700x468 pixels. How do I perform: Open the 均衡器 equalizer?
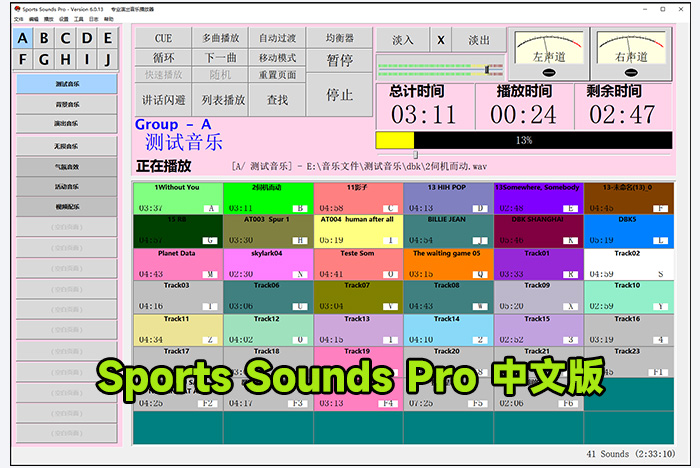tap(340, 38)
